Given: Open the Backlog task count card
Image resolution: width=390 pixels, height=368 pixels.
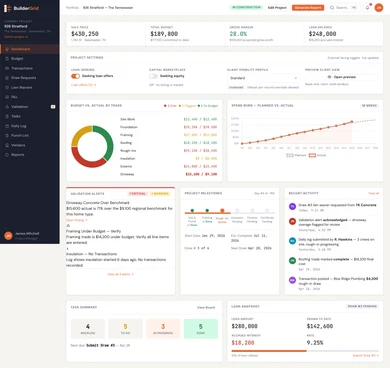Looking at the screenshot, I should pos(88,329).
